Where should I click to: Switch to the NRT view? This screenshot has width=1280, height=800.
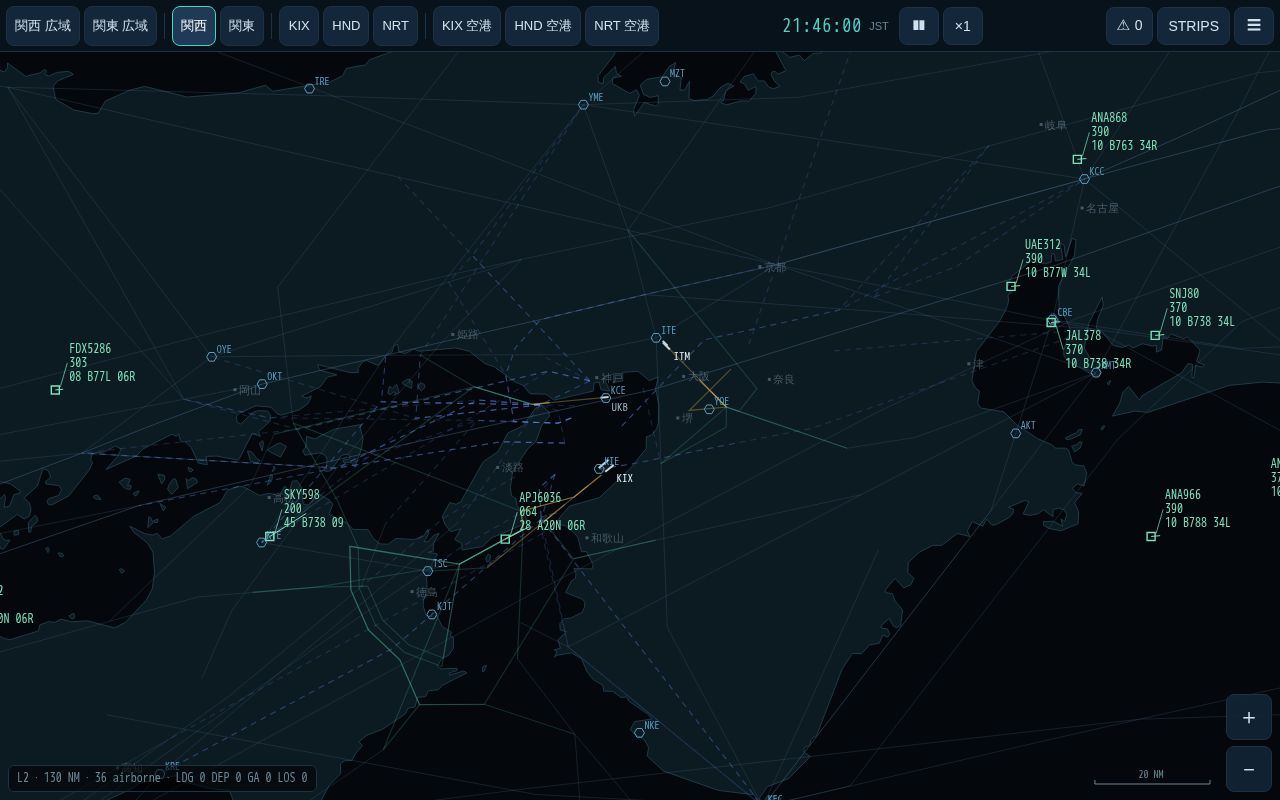(396, 26)
